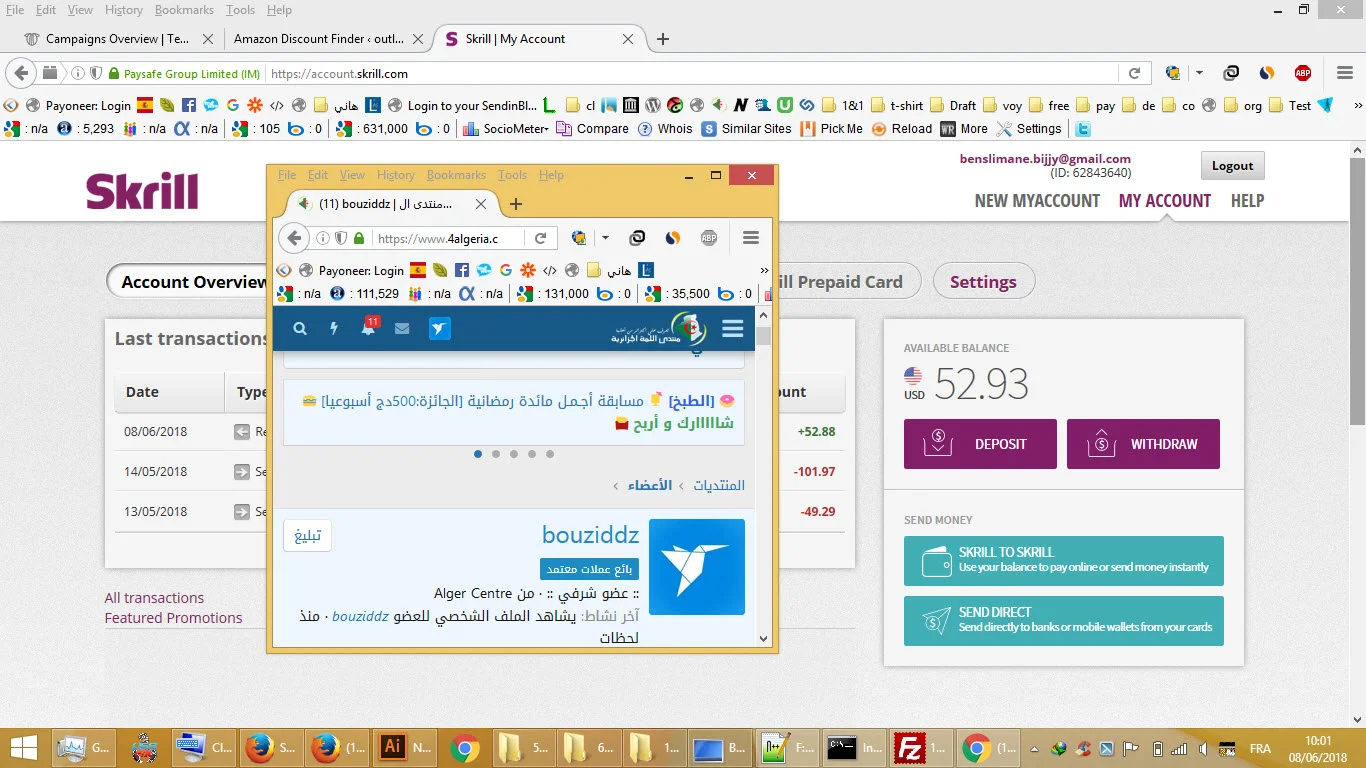Switch to the Campaigns Overview tab
Viewport: 1366px width, 768px height.
(x=117, y=39)
